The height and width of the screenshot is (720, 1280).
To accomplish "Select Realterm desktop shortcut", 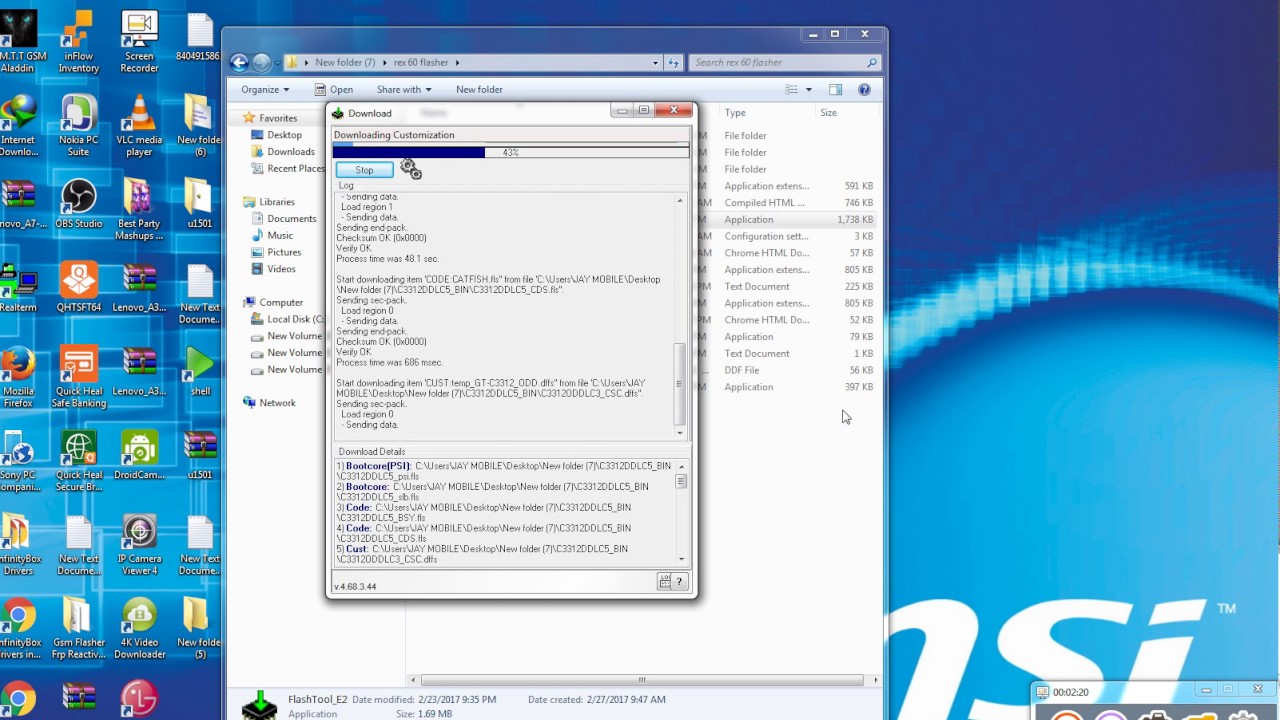I will point(17,287).
